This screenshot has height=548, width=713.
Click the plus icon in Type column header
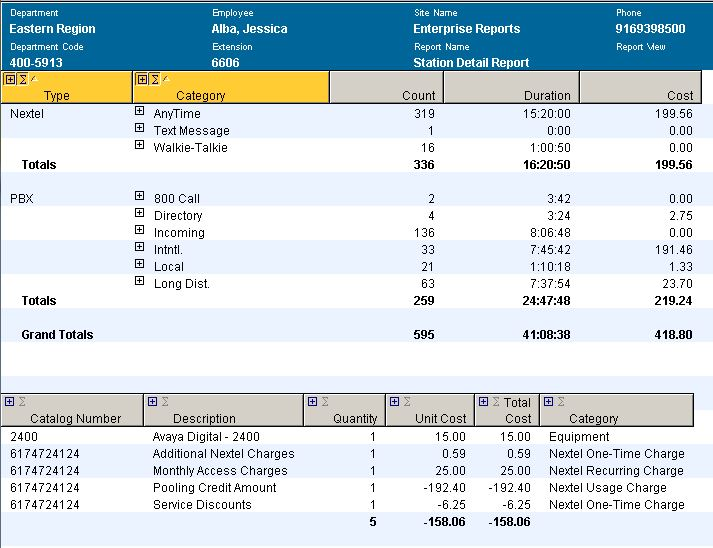pos(10,79)
